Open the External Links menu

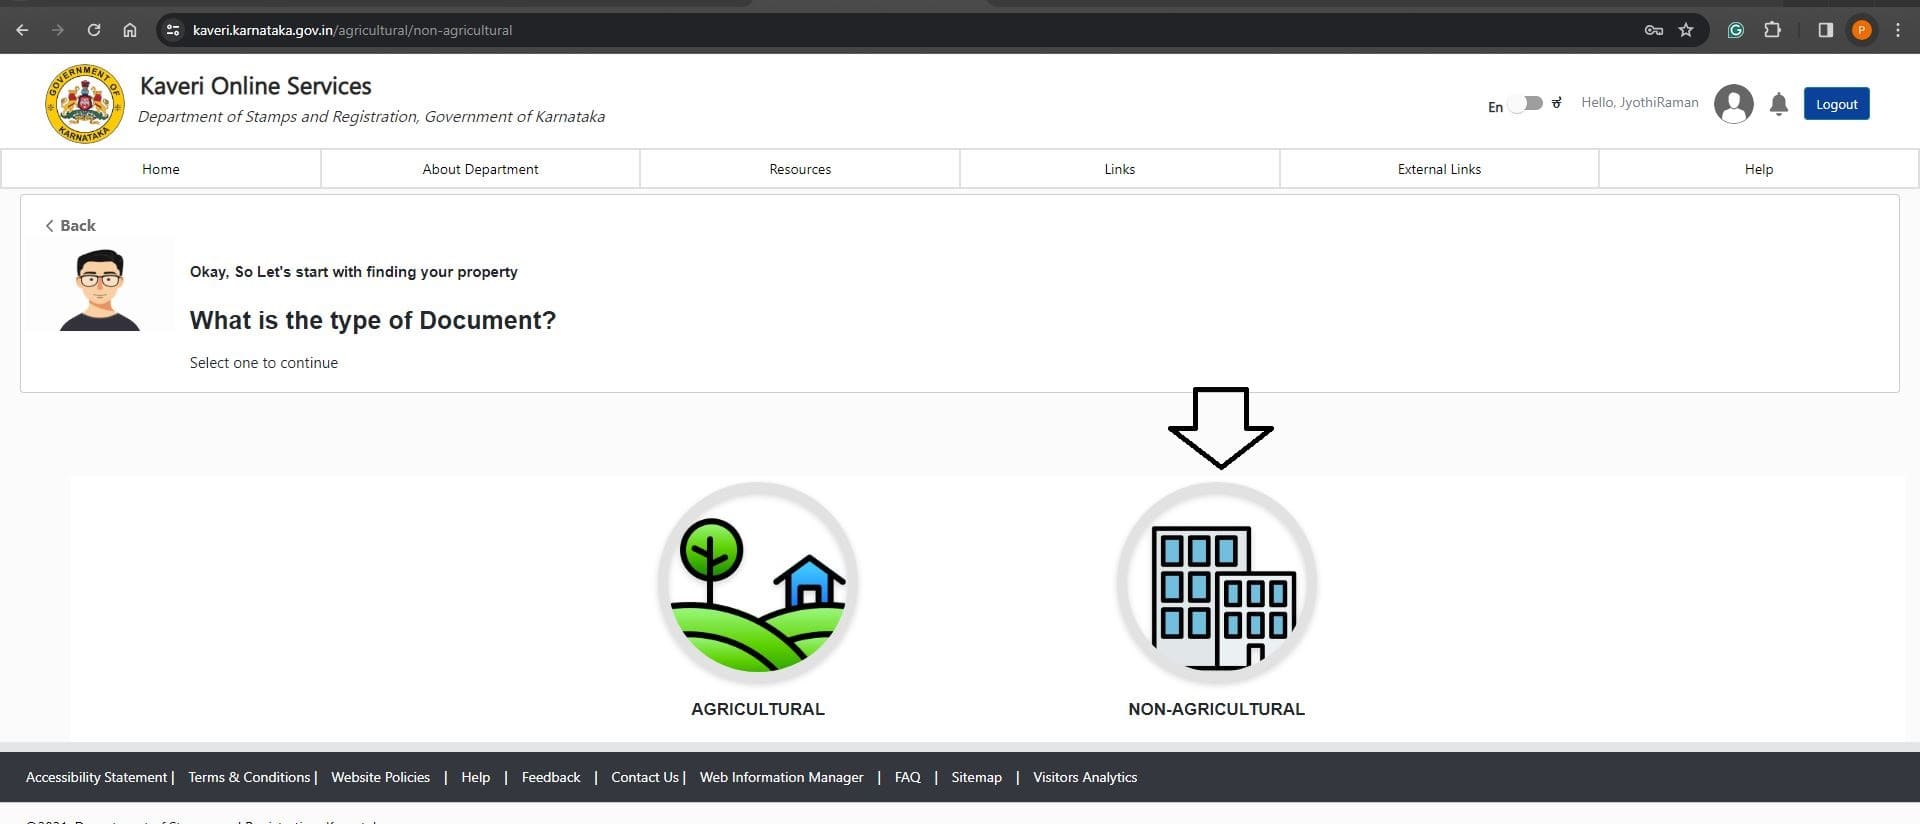pos(1439,169)
